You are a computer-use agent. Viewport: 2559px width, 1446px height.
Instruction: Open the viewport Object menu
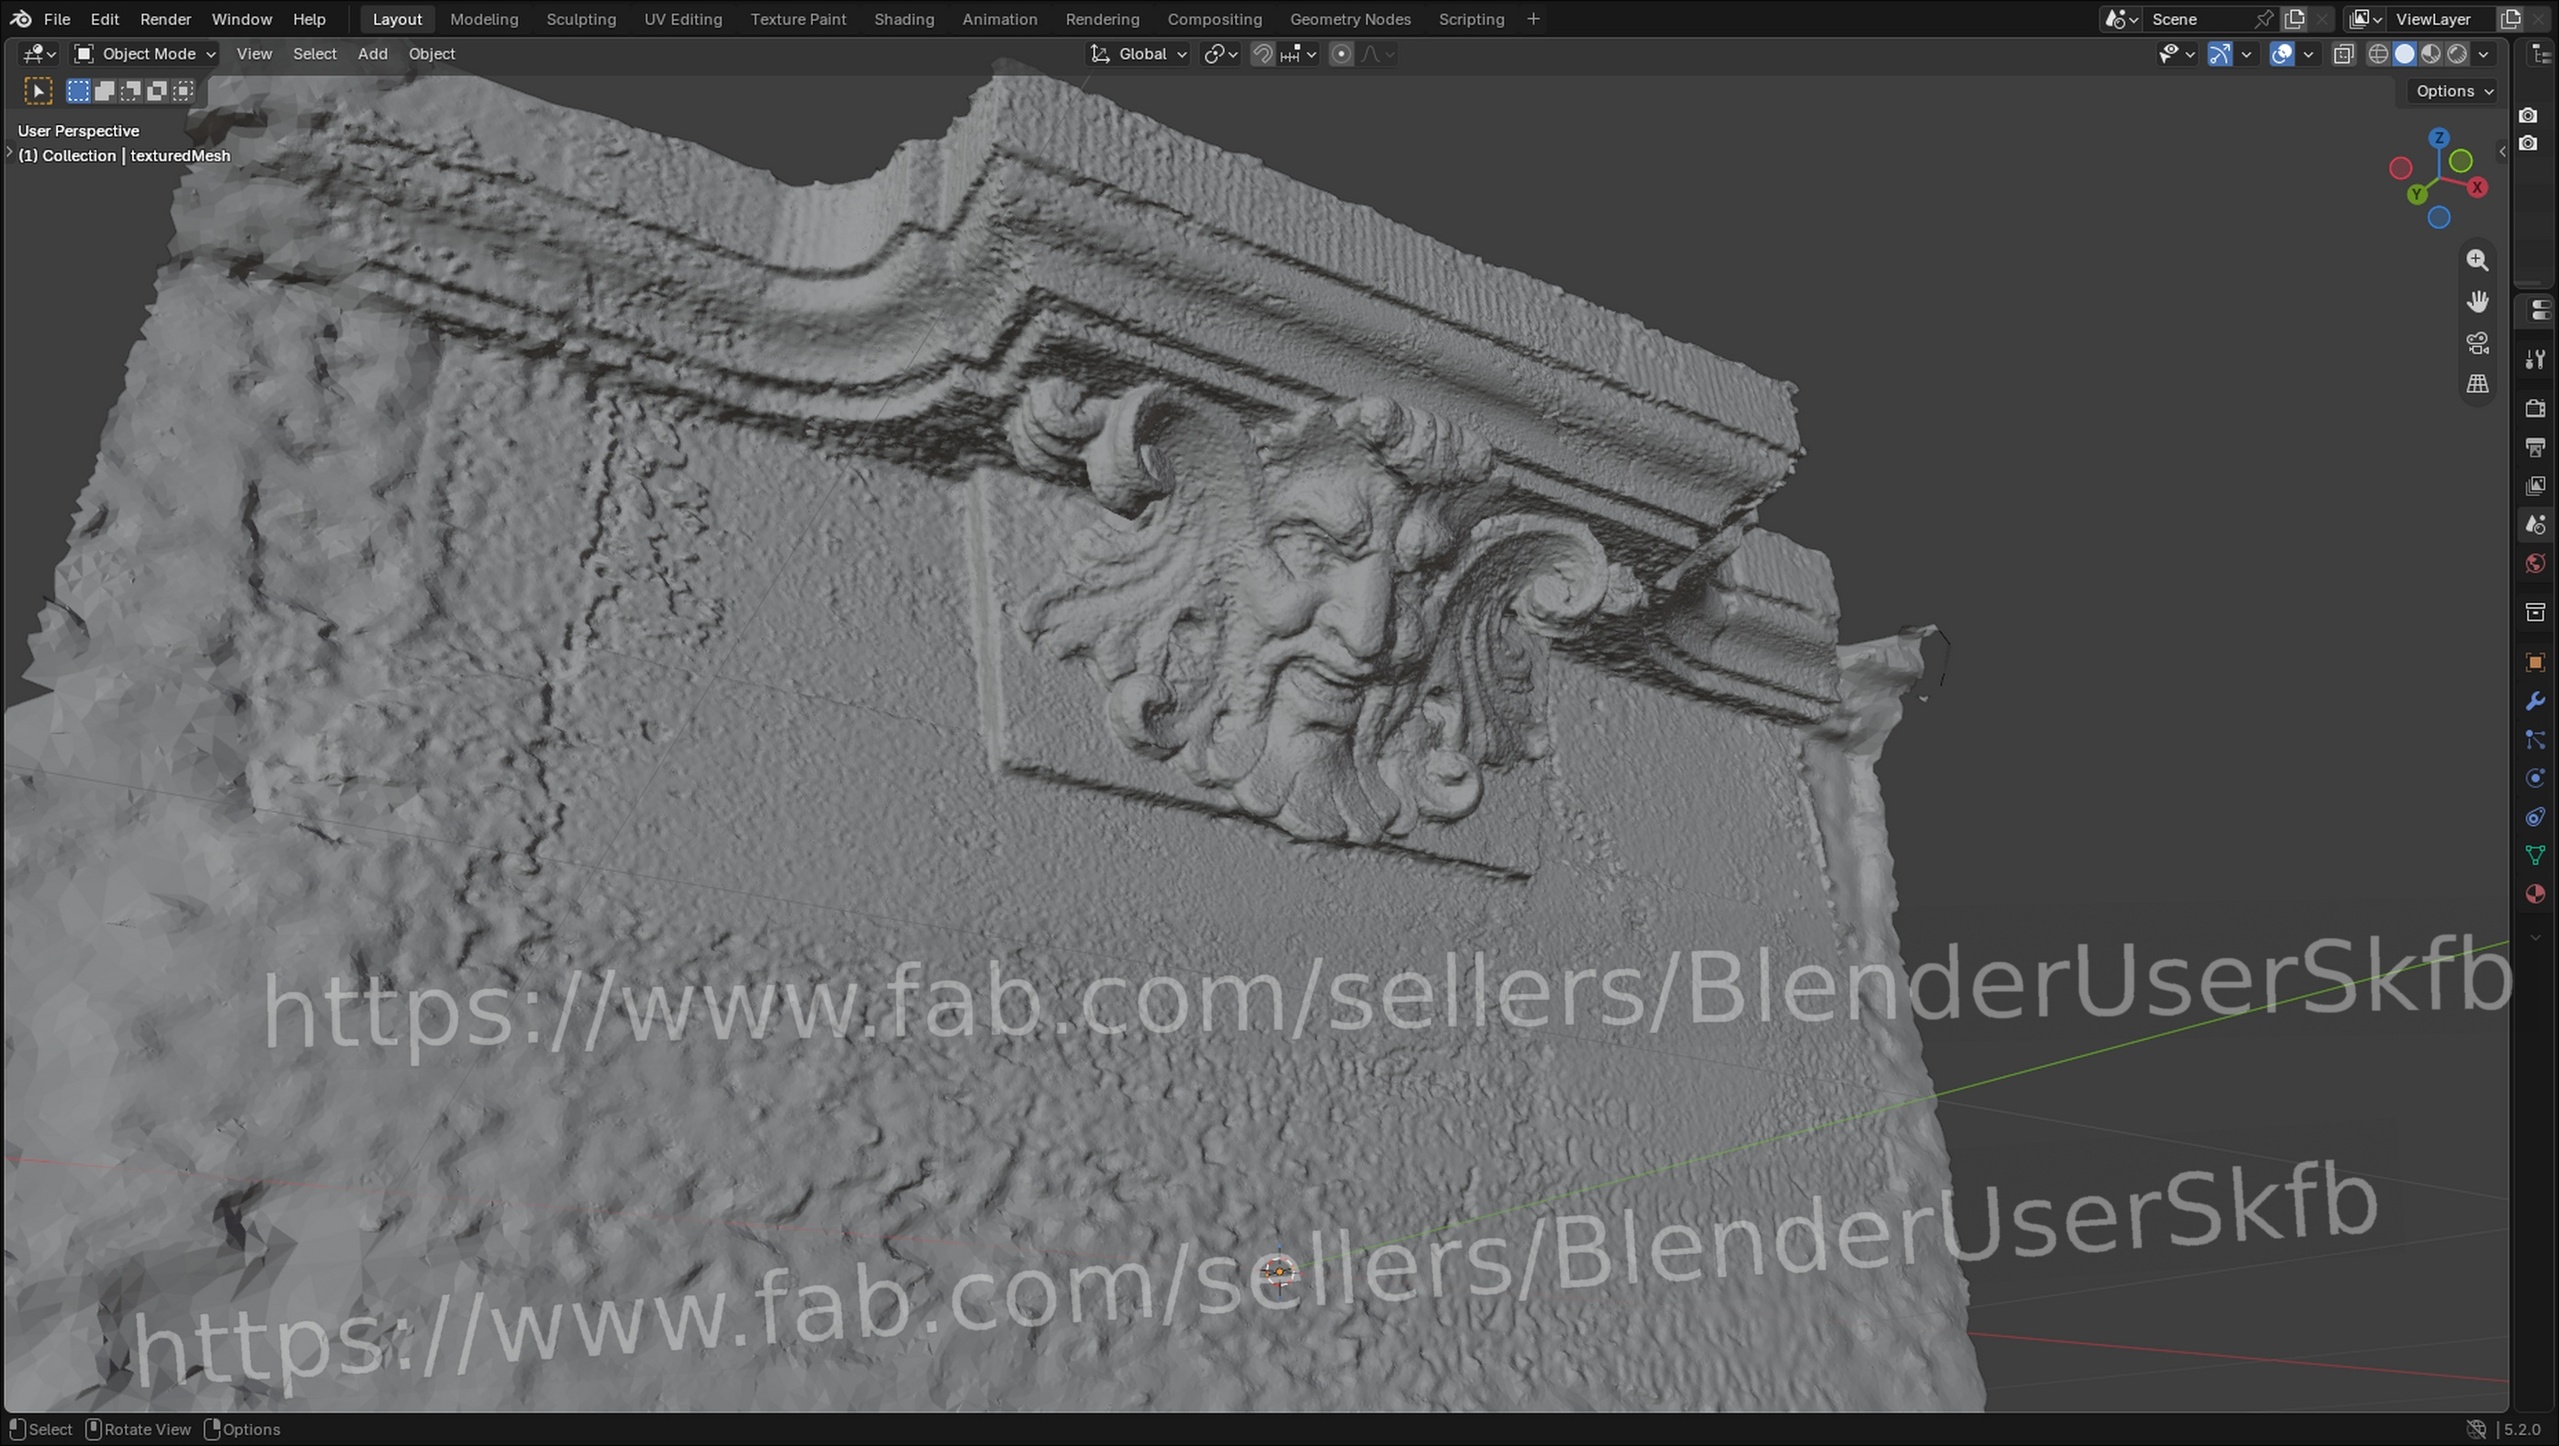[x=431, y=54]
